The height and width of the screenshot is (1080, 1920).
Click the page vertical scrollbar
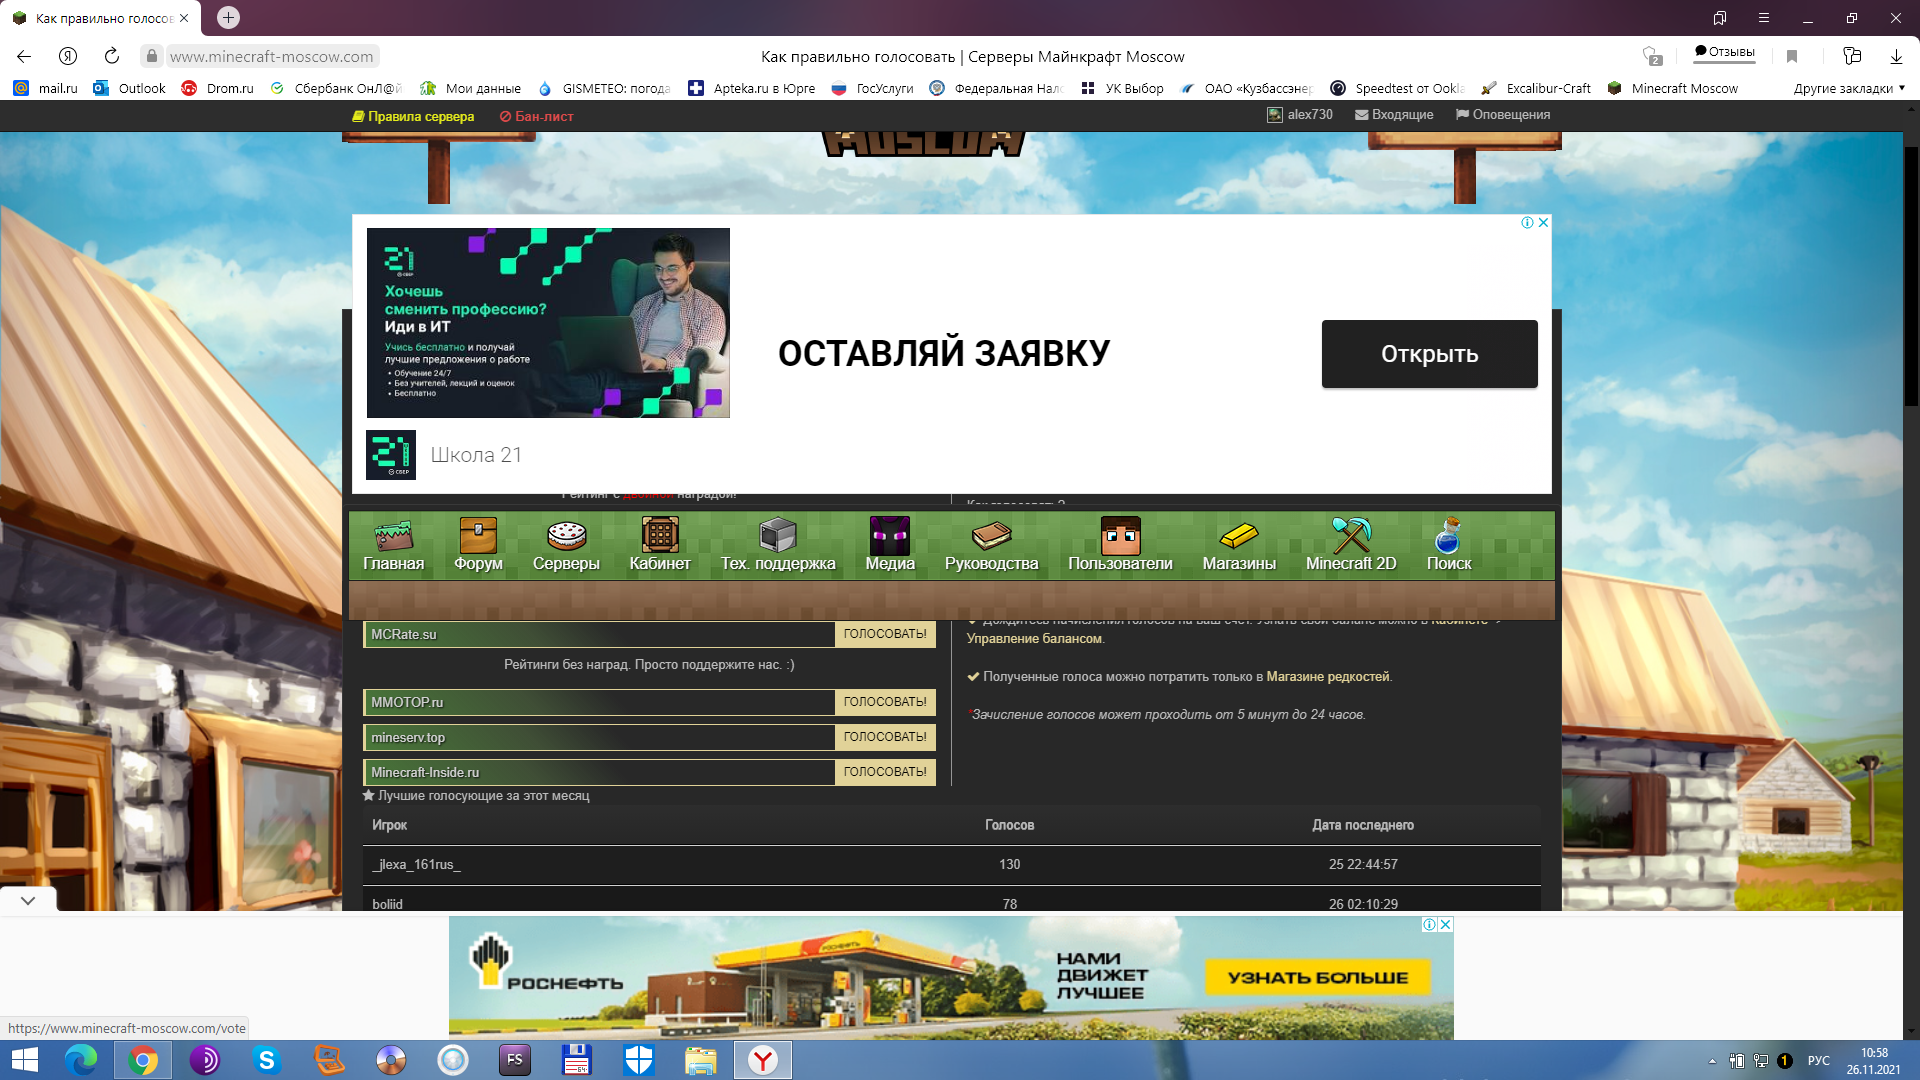(x=1911, y=275)
